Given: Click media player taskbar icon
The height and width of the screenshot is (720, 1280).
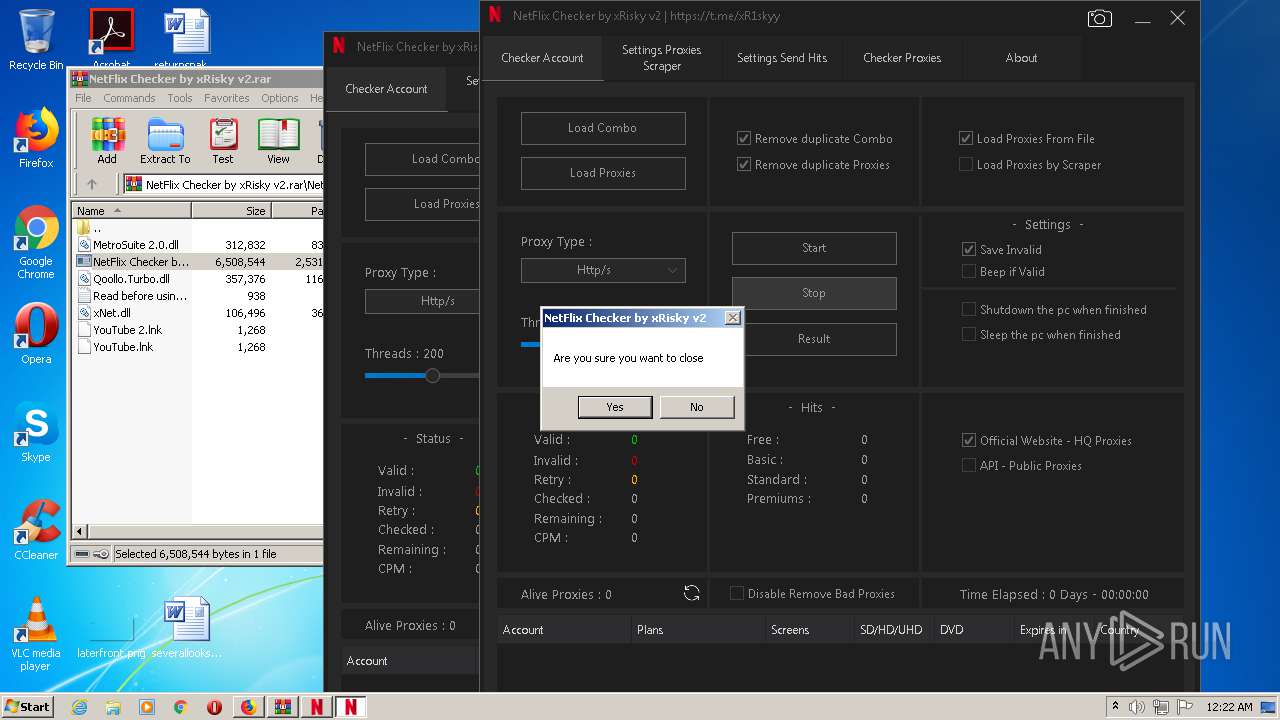Looking at the screenshot, I should (x=147, y=707).
